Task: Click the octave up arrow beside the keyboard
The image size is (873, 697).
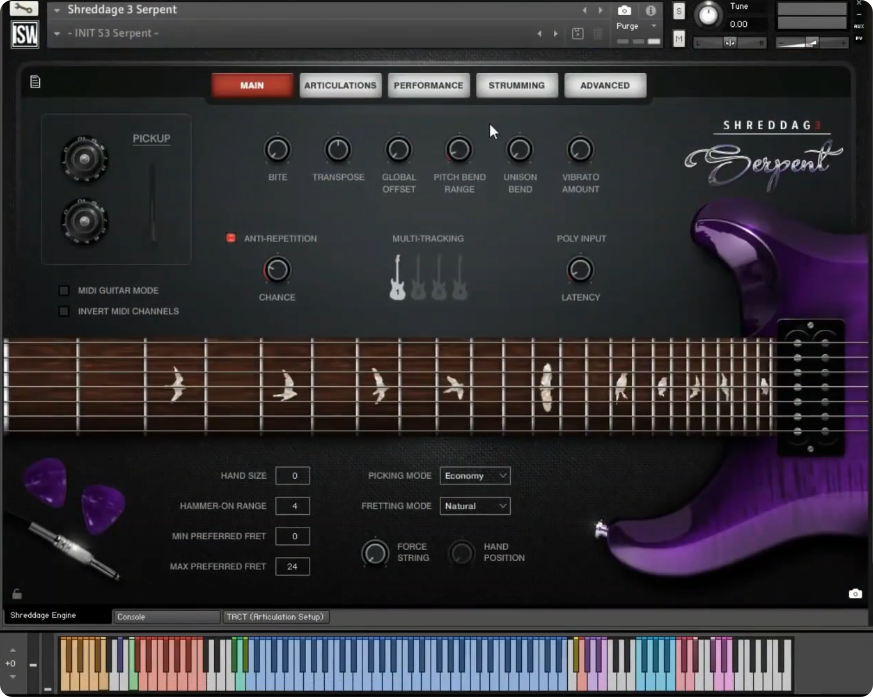Action: point(13,650)
